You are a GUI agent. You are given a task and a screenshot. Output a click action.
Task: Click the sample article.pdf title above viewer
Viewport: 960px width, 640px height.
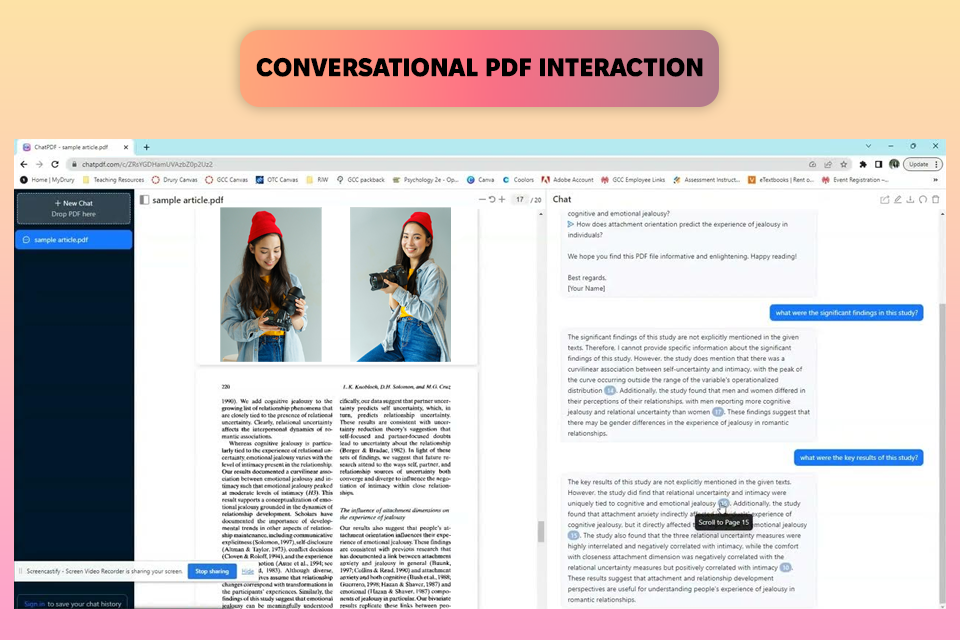tap(187, 200)
